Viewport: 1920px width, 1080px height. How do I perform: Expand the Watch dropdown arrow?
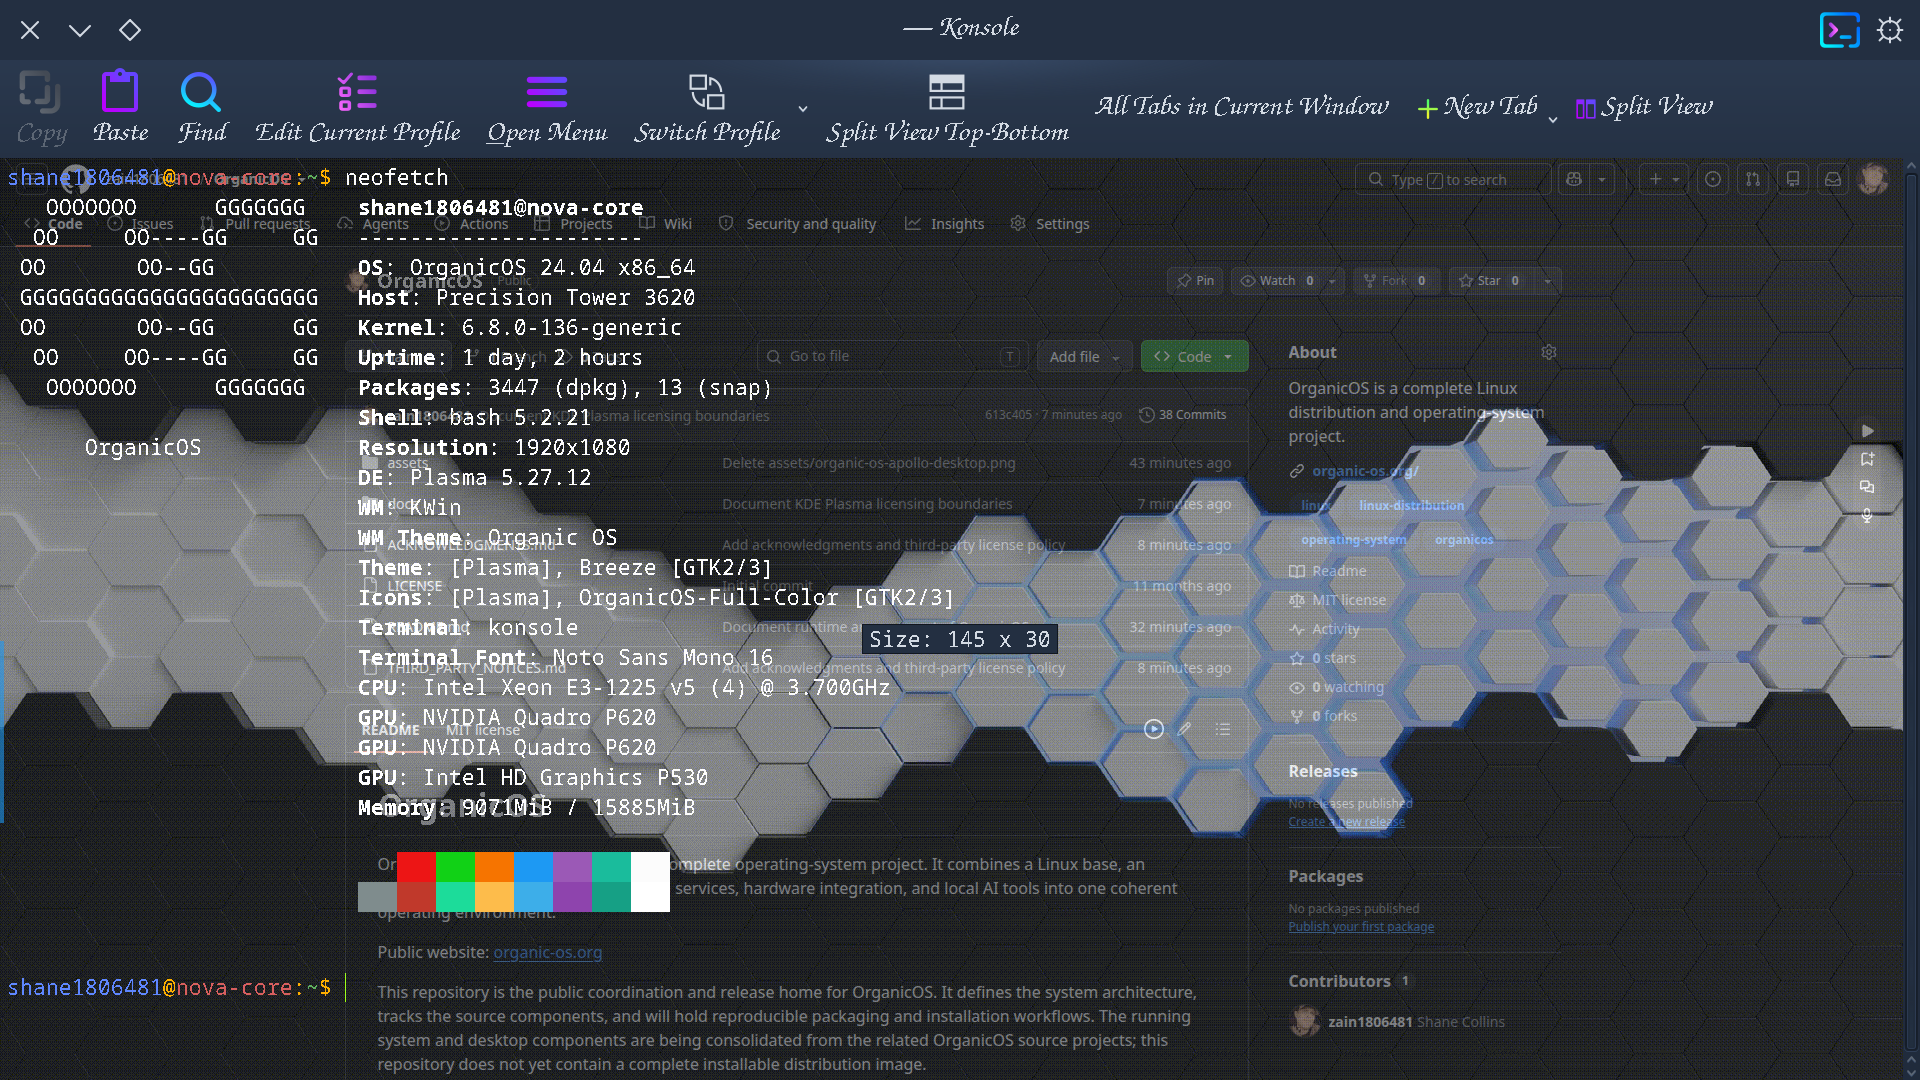pos(1332,281)
